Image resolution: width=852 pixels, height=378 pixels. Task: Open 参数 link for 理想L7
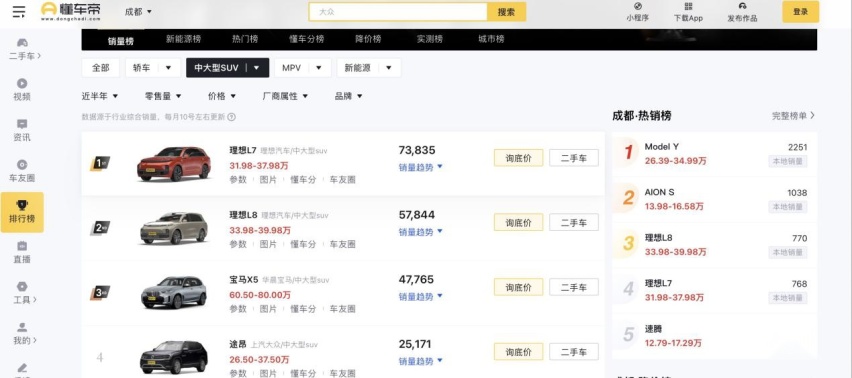[x=238, y=180]
